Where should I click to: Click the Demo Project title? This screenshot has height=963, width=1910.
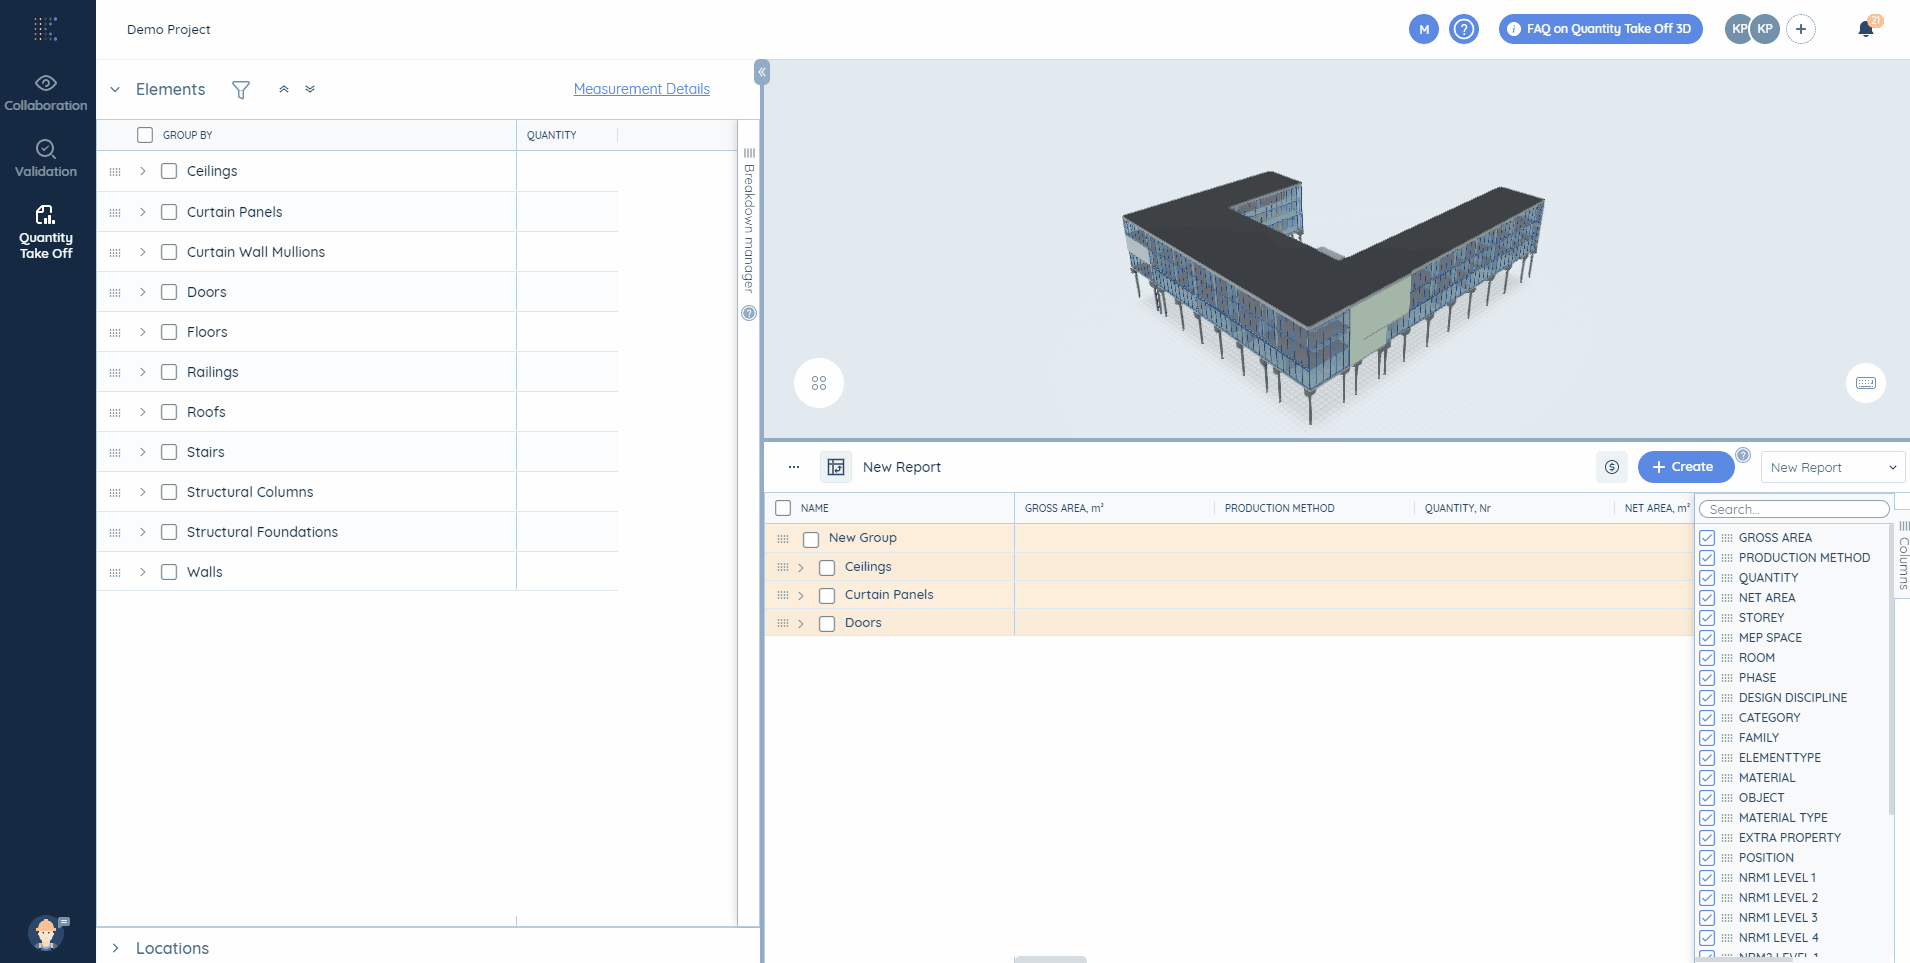(168, 29)
